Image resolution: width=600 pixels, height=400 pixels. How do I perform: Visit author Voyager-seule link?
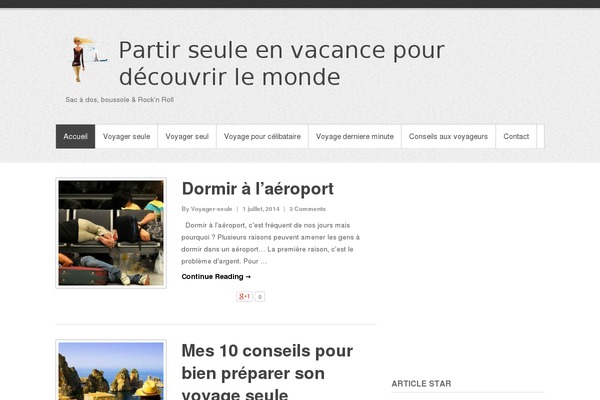tap(211, 209)
